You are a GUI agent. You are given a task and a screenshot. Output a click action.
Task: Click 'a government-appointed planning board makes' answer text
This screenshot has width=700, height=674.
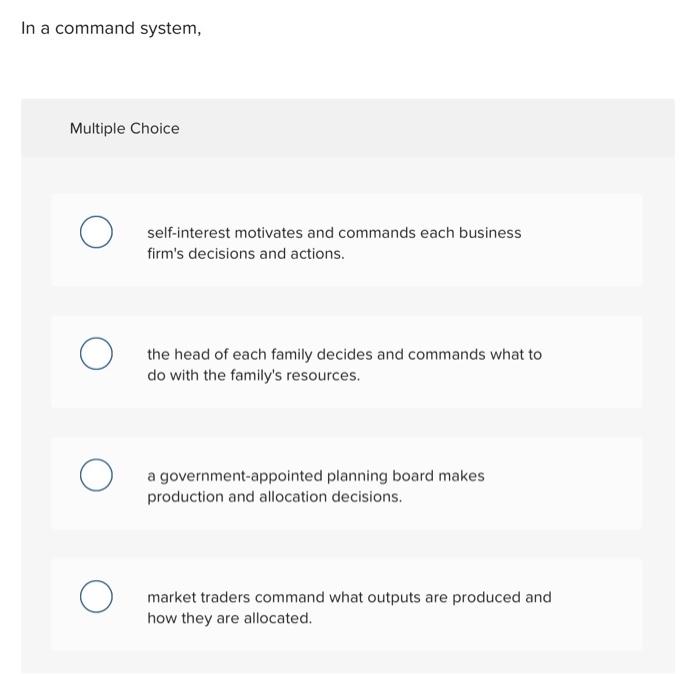[x=315, y=476]
